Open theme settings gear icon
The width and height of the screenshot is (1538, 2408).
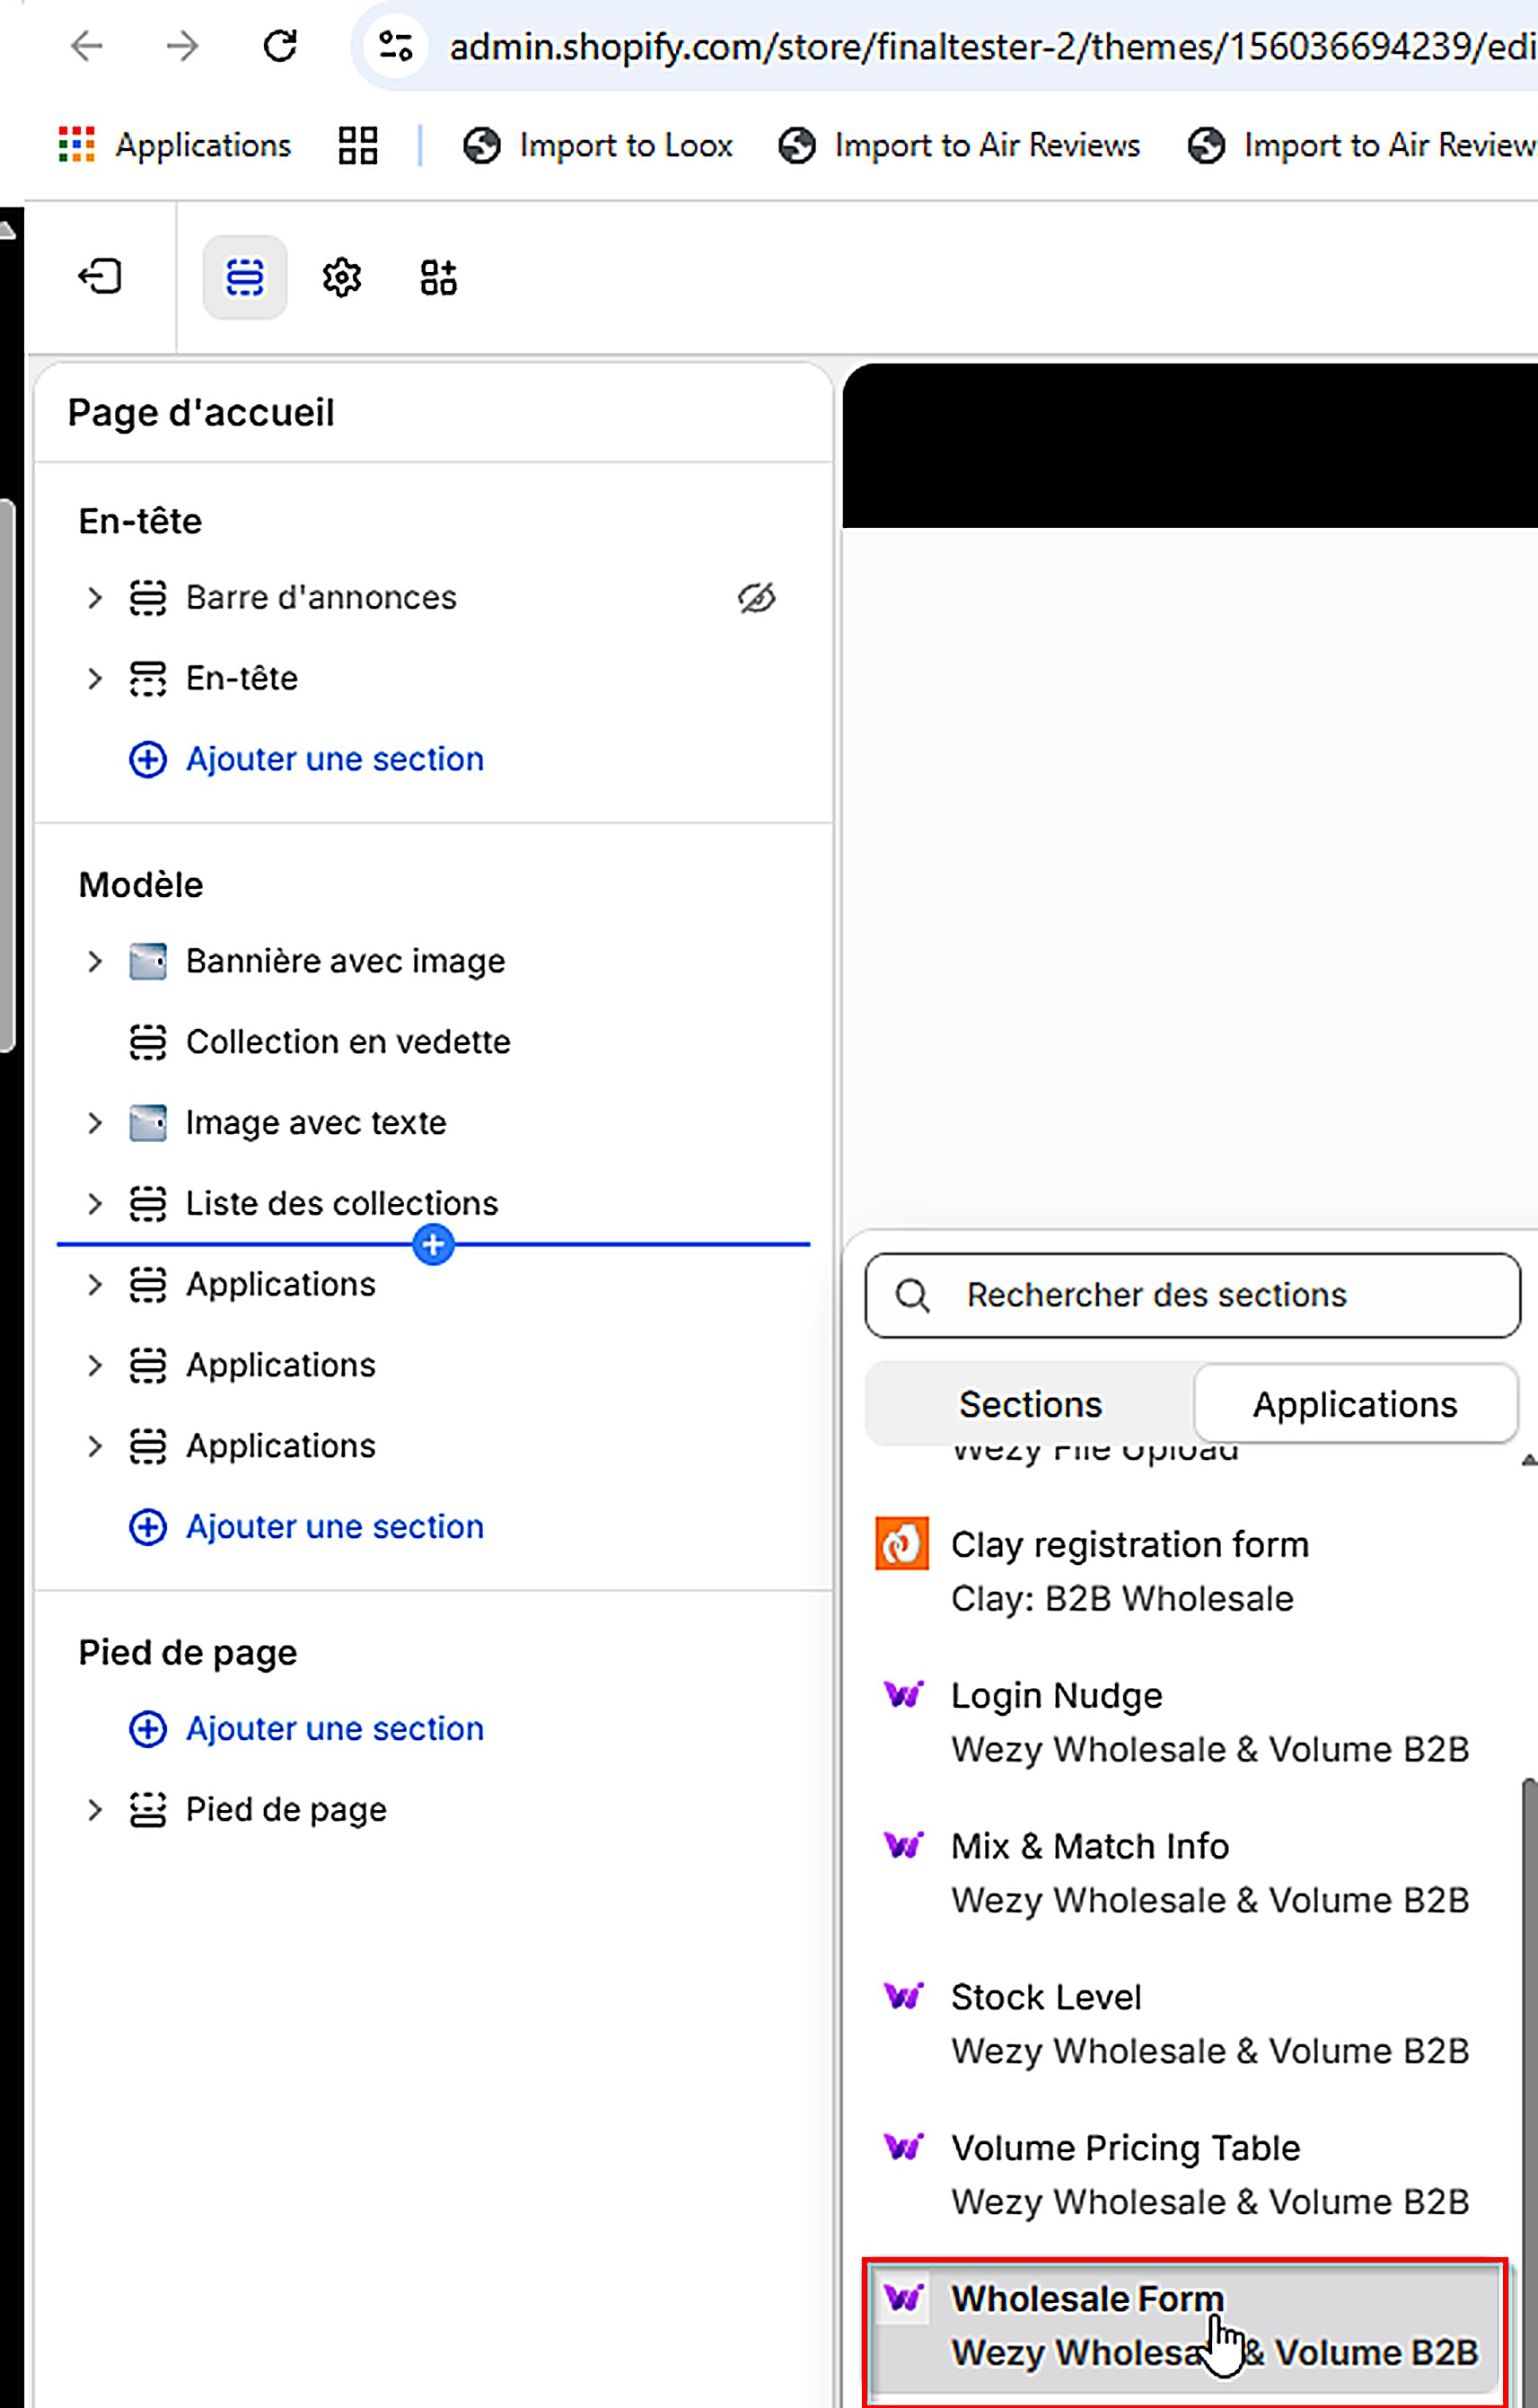(342, 277)
